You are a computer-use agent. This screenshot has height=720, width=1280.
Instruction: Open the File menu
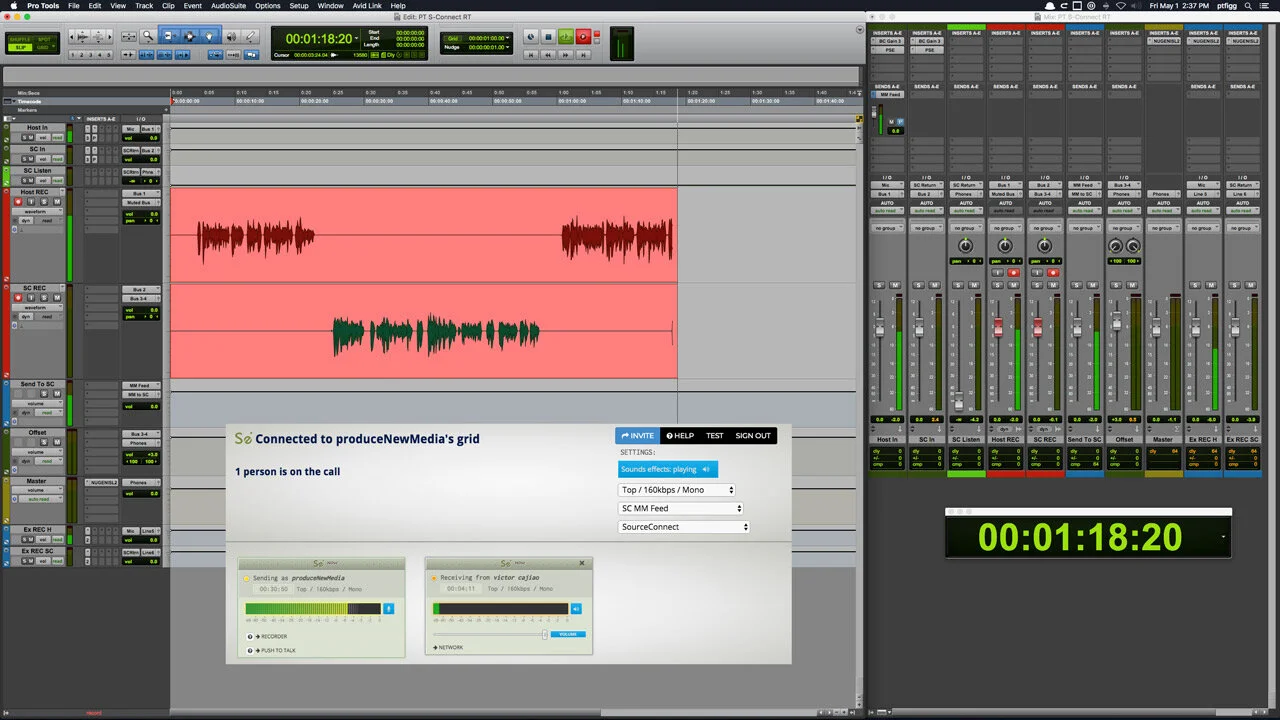click(x=74, y=6)
